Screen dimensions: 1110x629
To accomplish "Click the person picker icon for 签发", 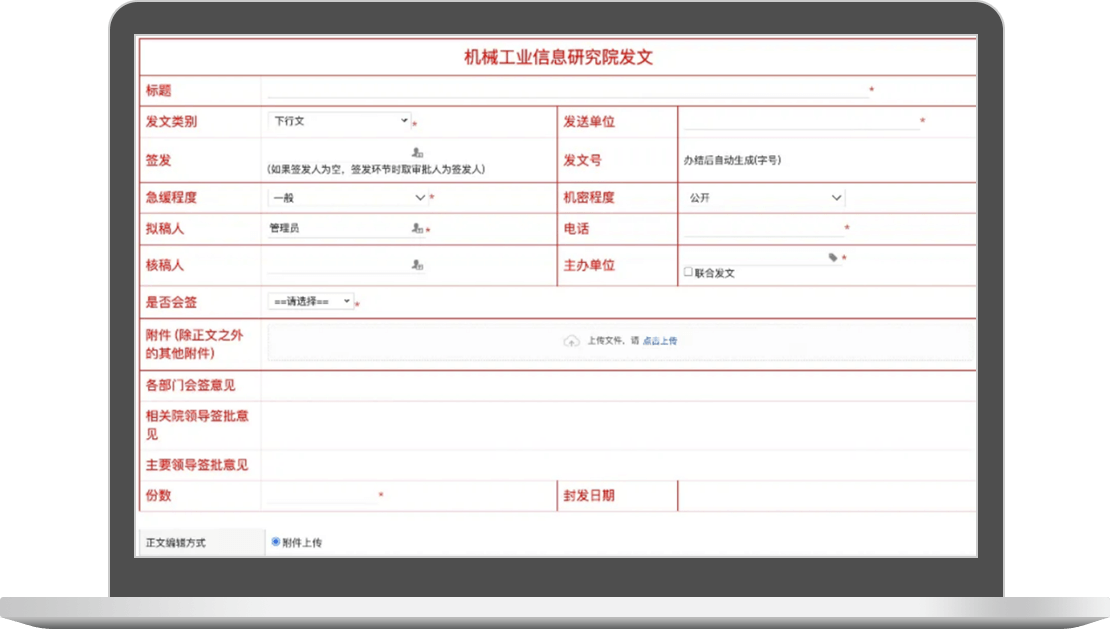I will click(417, 152).
